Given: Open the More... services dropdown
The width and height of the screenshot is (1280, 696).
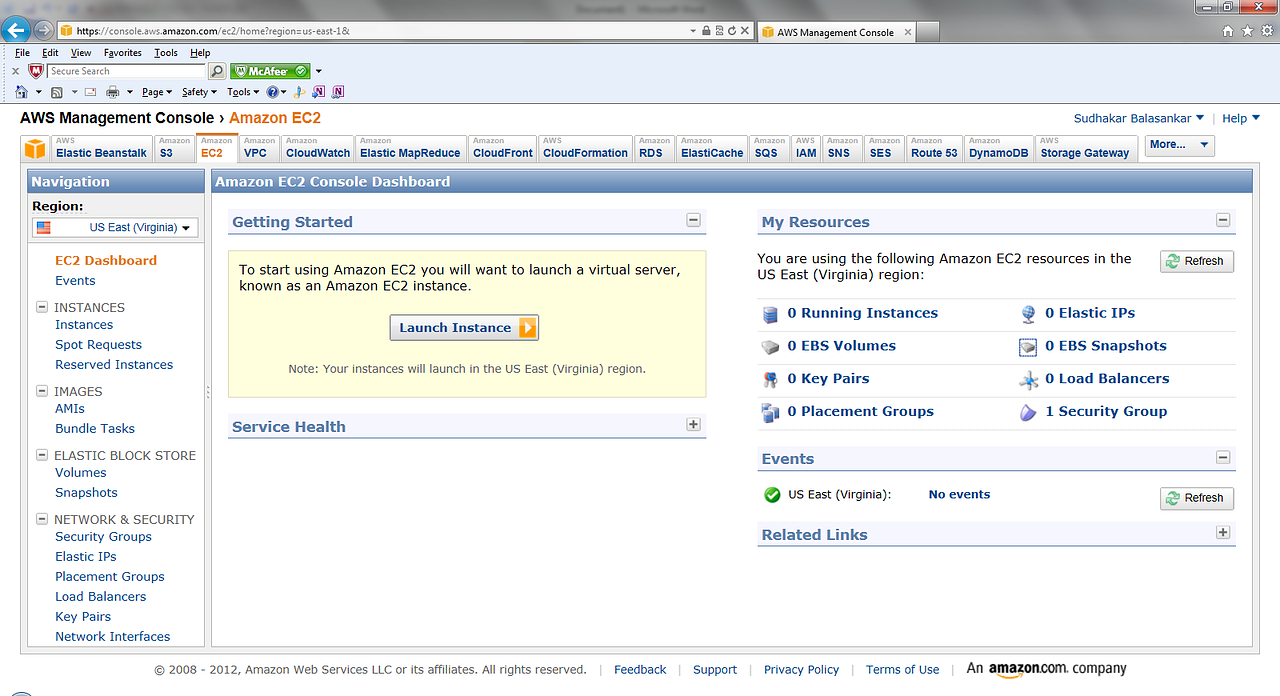Looking at the screenshot, I should [x=1179, y=145].
